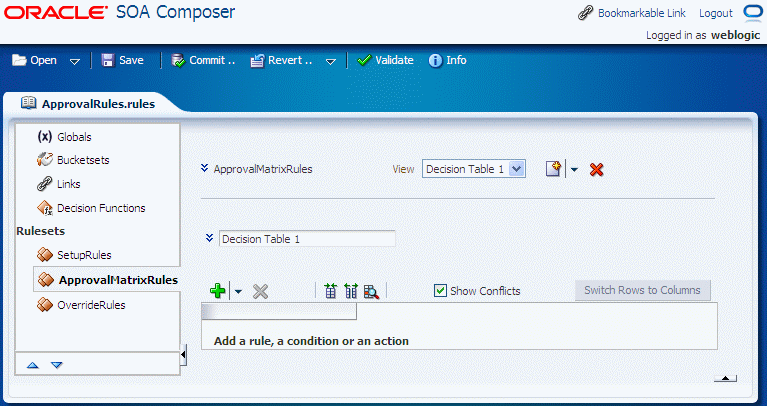Collapse the left navigation panel splitter
The width and height of the screenshot is (767, 406).
coord(183,355)
